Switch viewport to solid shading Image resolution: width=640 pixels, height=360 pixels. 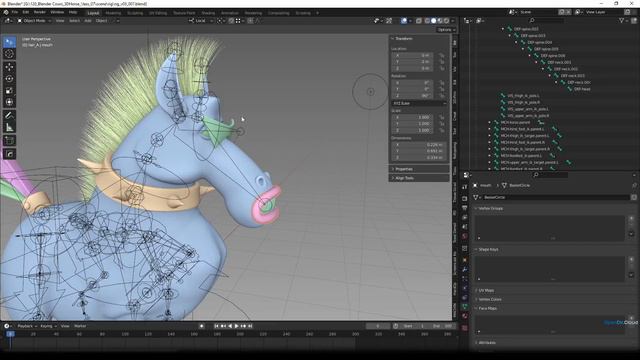point(433,21)
